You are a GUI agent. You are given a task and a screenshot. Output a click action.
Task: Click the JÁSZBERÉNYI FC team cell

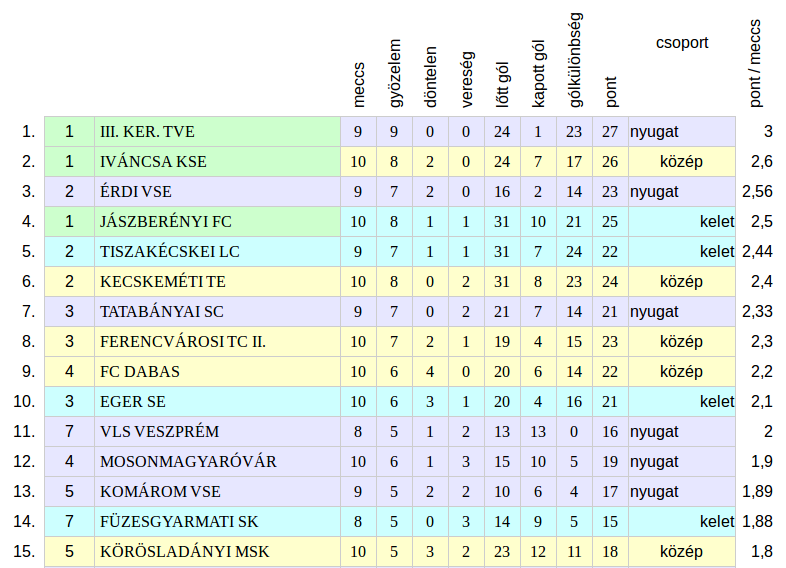tap(218, 222)
